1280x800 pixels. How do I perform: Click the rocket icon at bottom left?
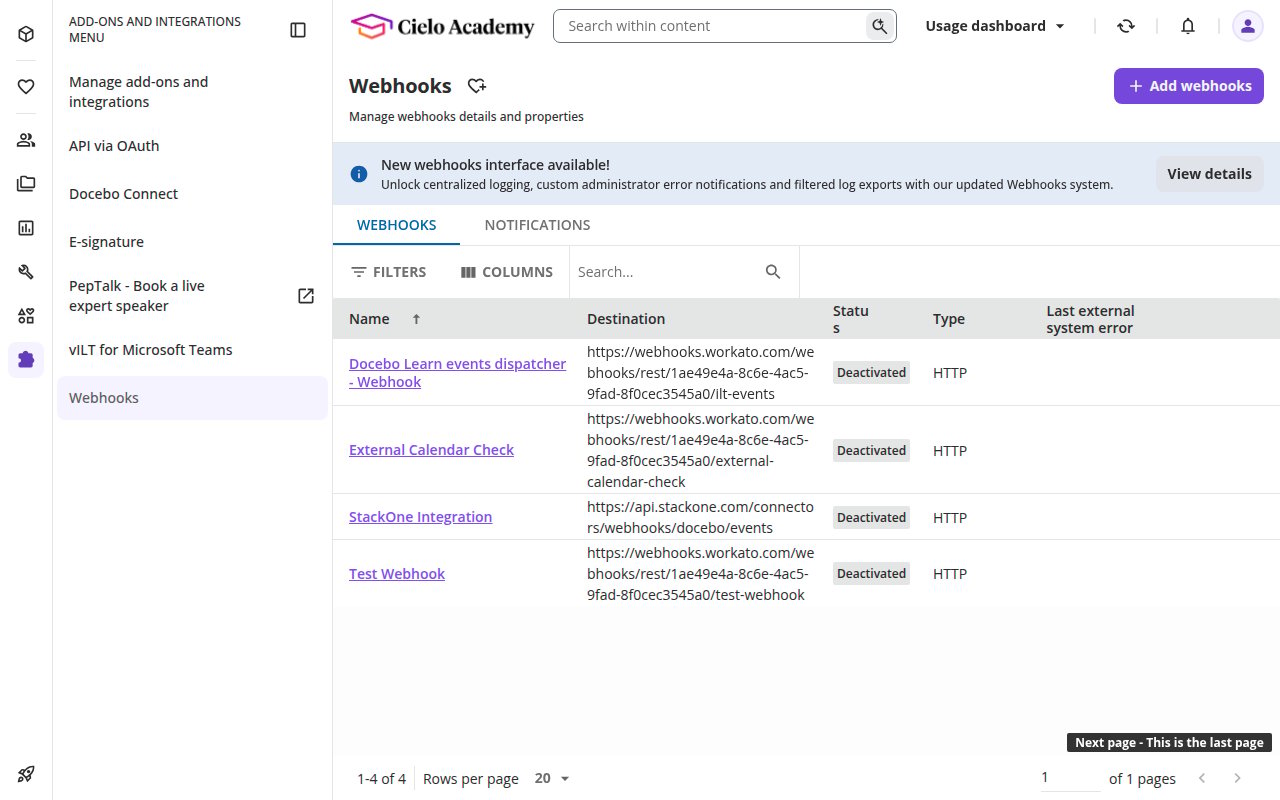pos(26,773)
